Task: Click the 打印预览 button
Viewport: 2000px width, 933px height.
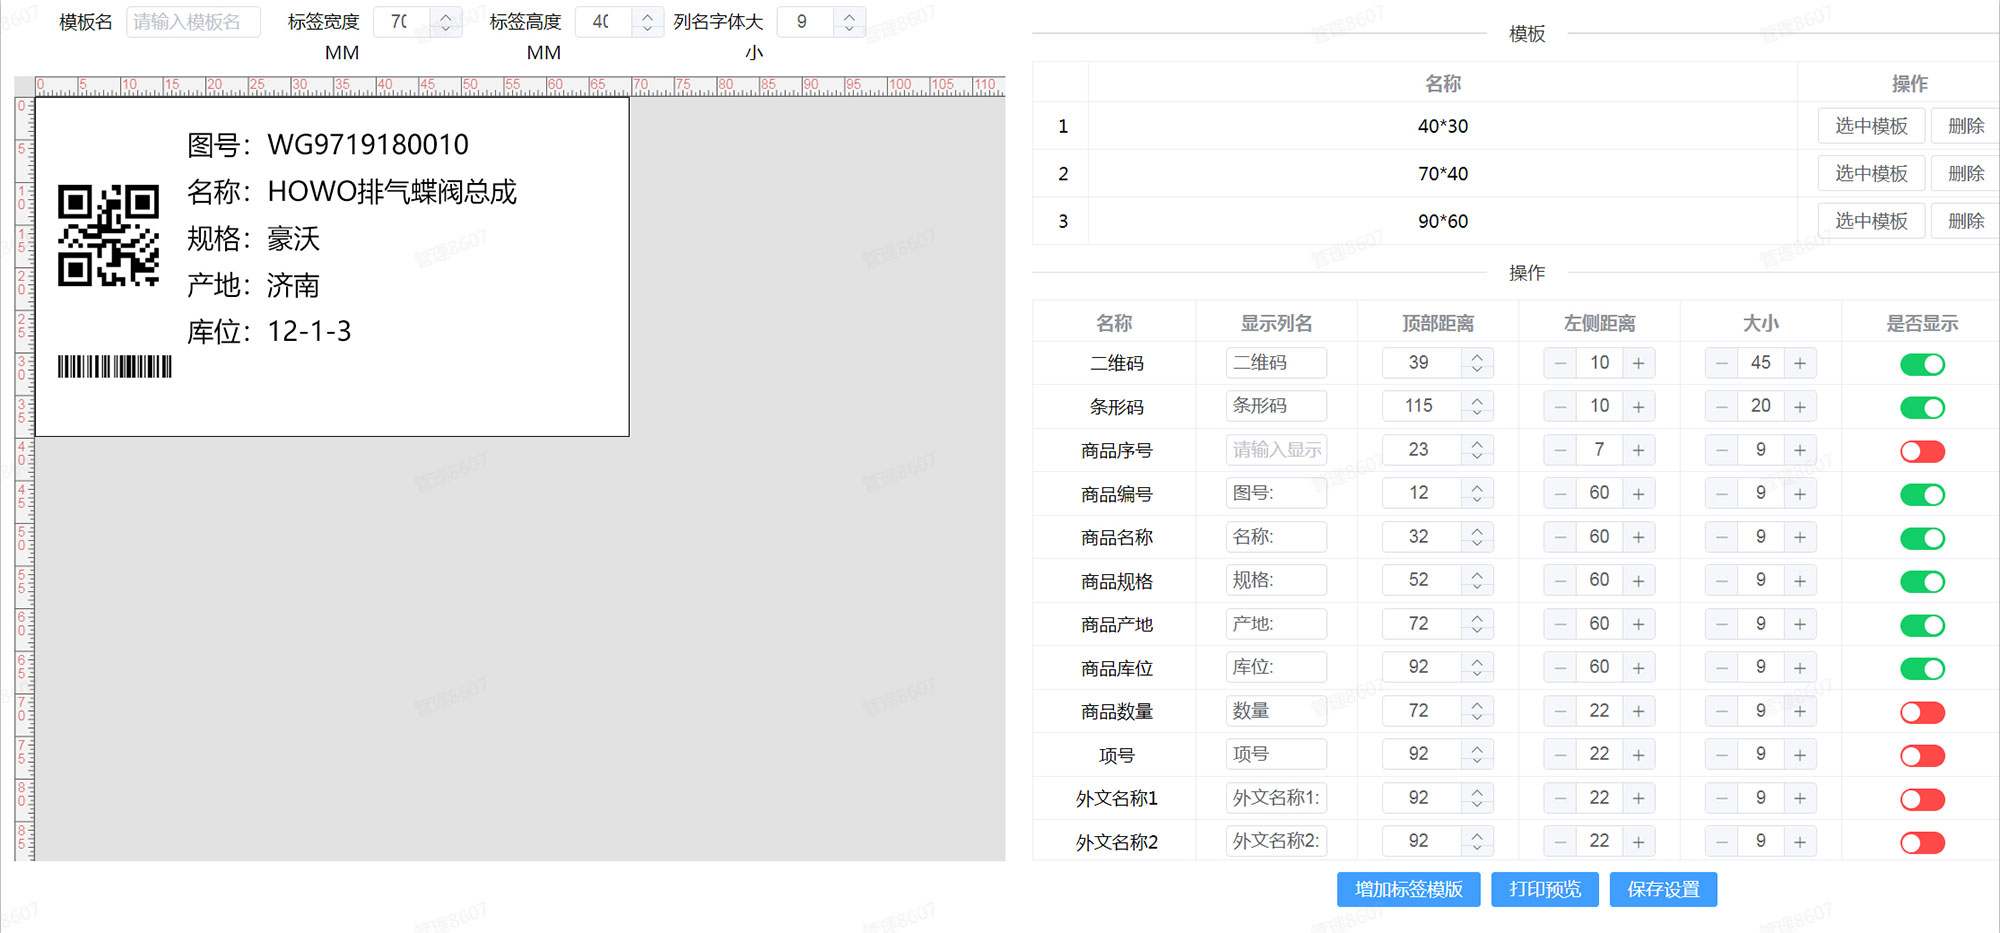Action: [x=1544, y=889]
